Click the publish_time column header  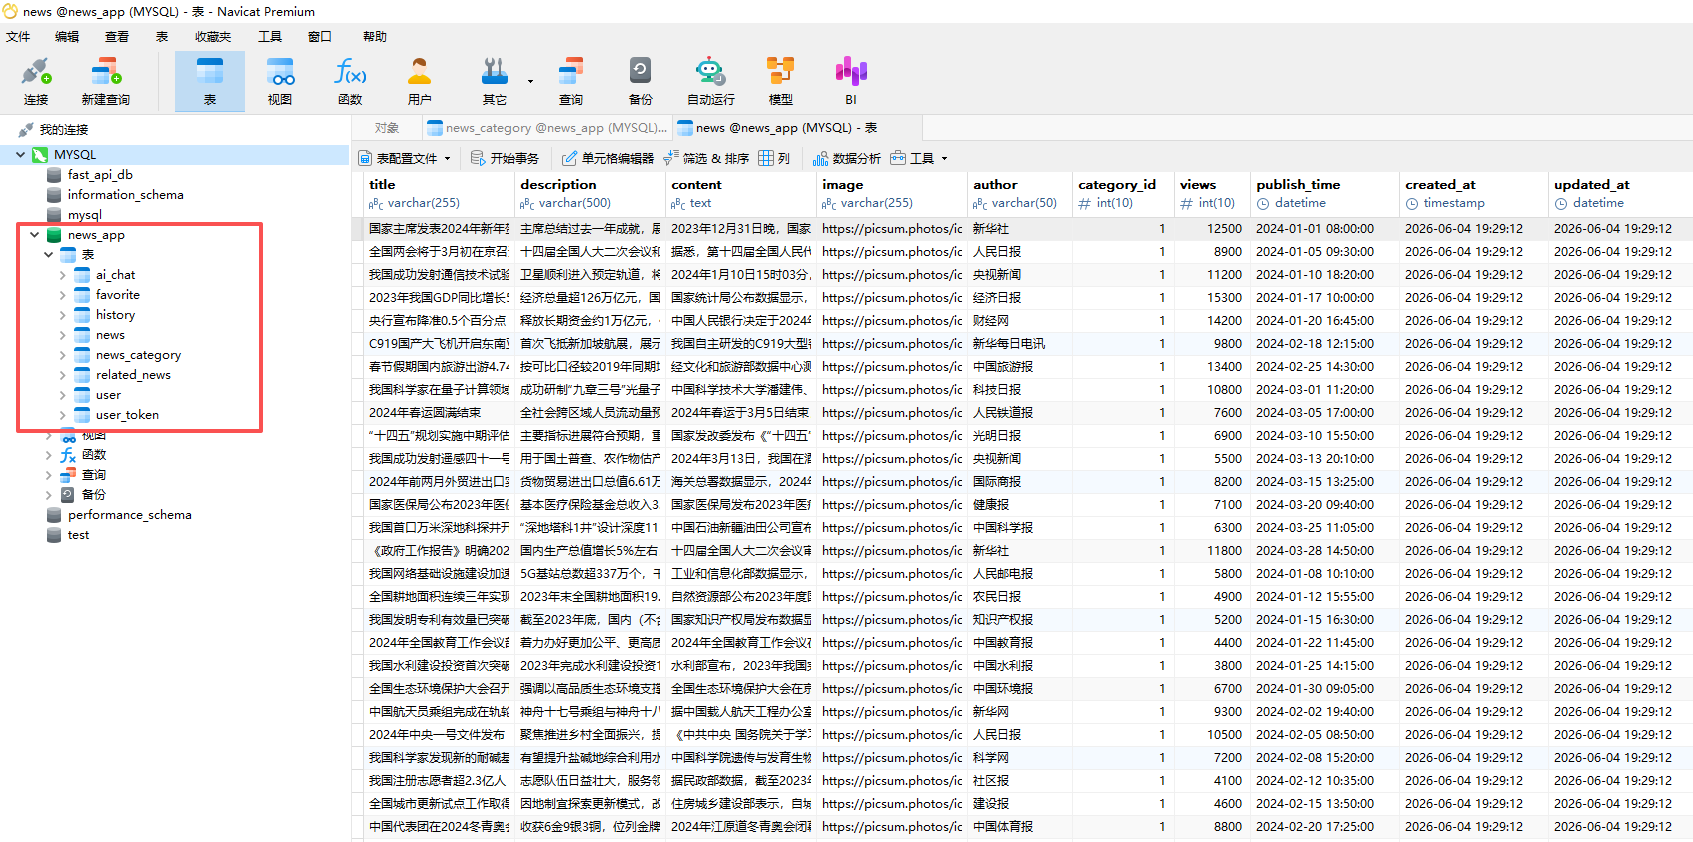coord(1325,194)
